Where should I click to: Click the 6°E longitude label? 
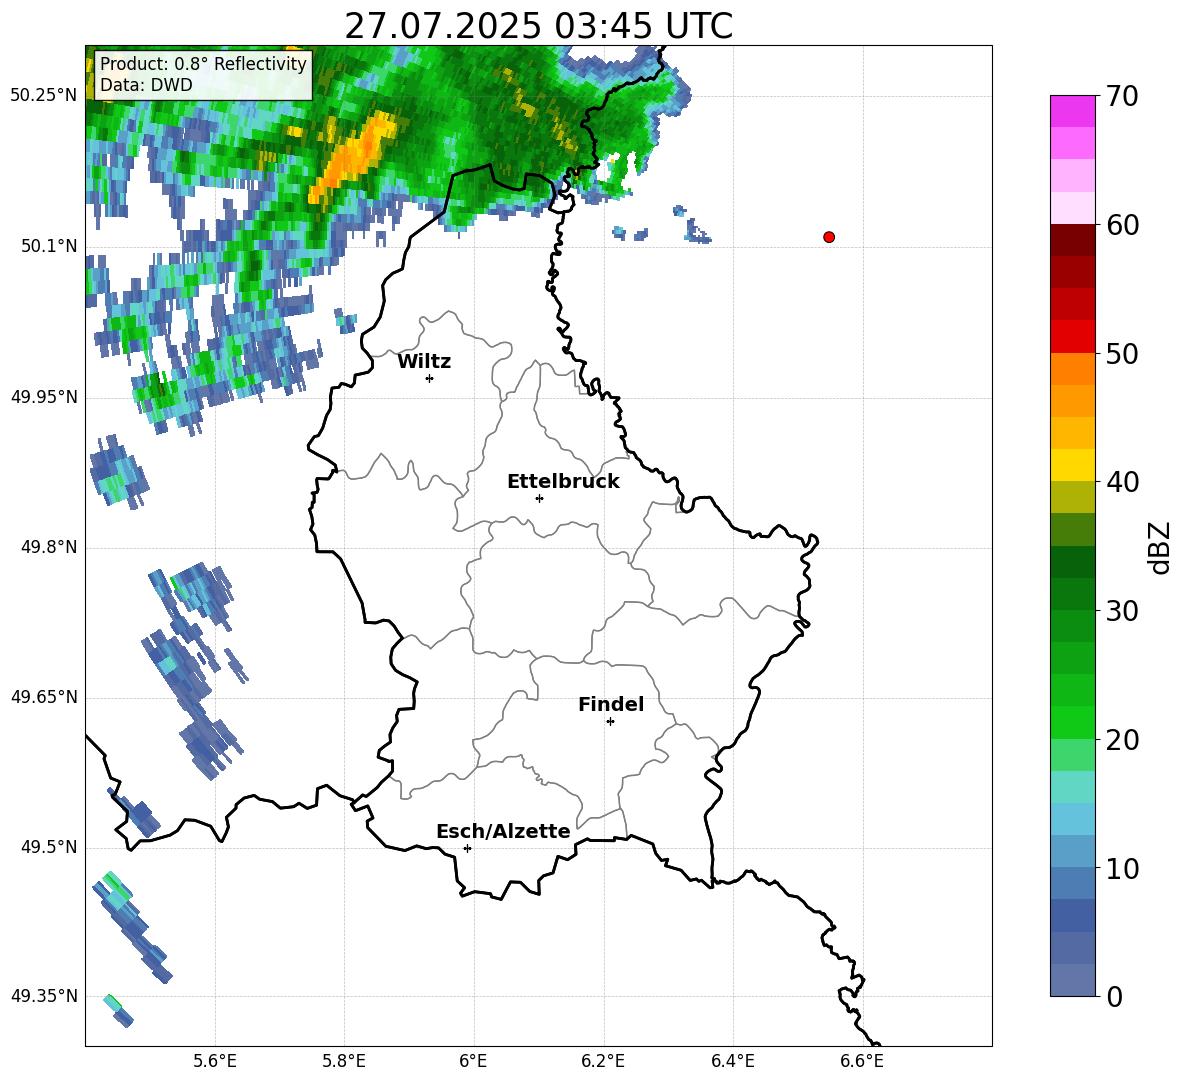(x=473, y=1061)
